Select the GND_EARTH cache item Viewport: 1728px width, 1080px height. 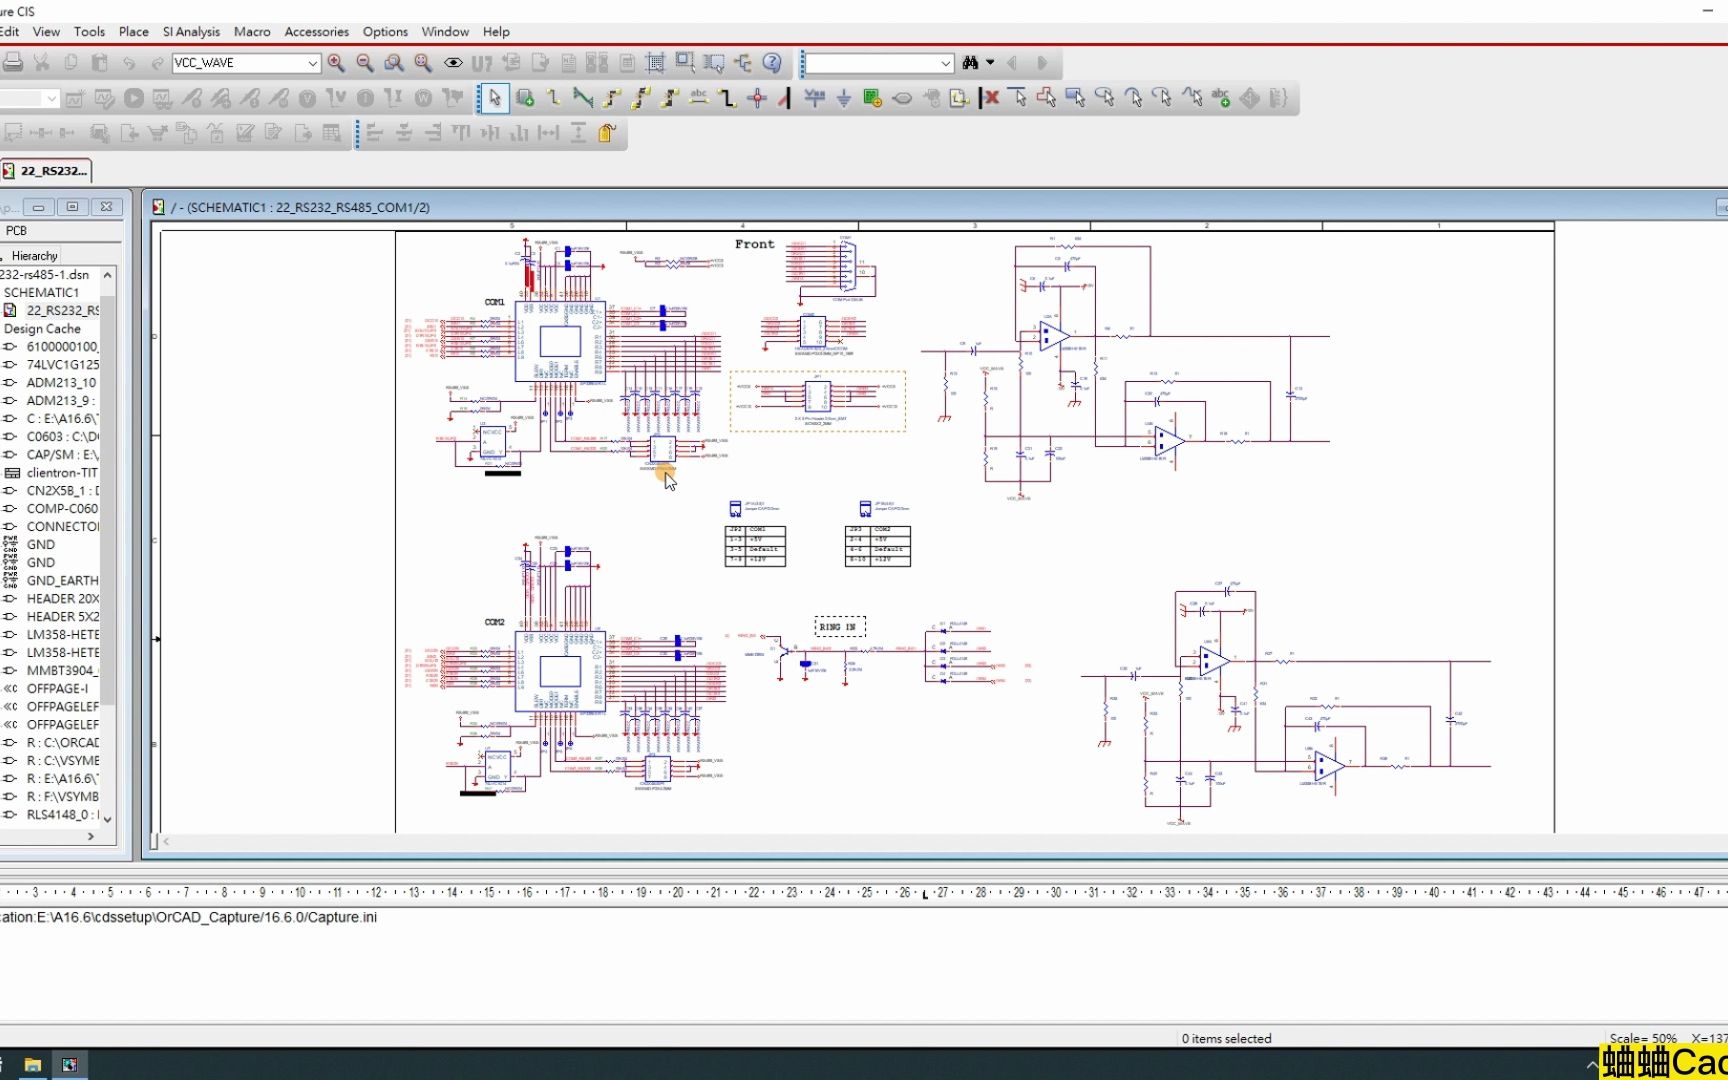pos(62,581)
